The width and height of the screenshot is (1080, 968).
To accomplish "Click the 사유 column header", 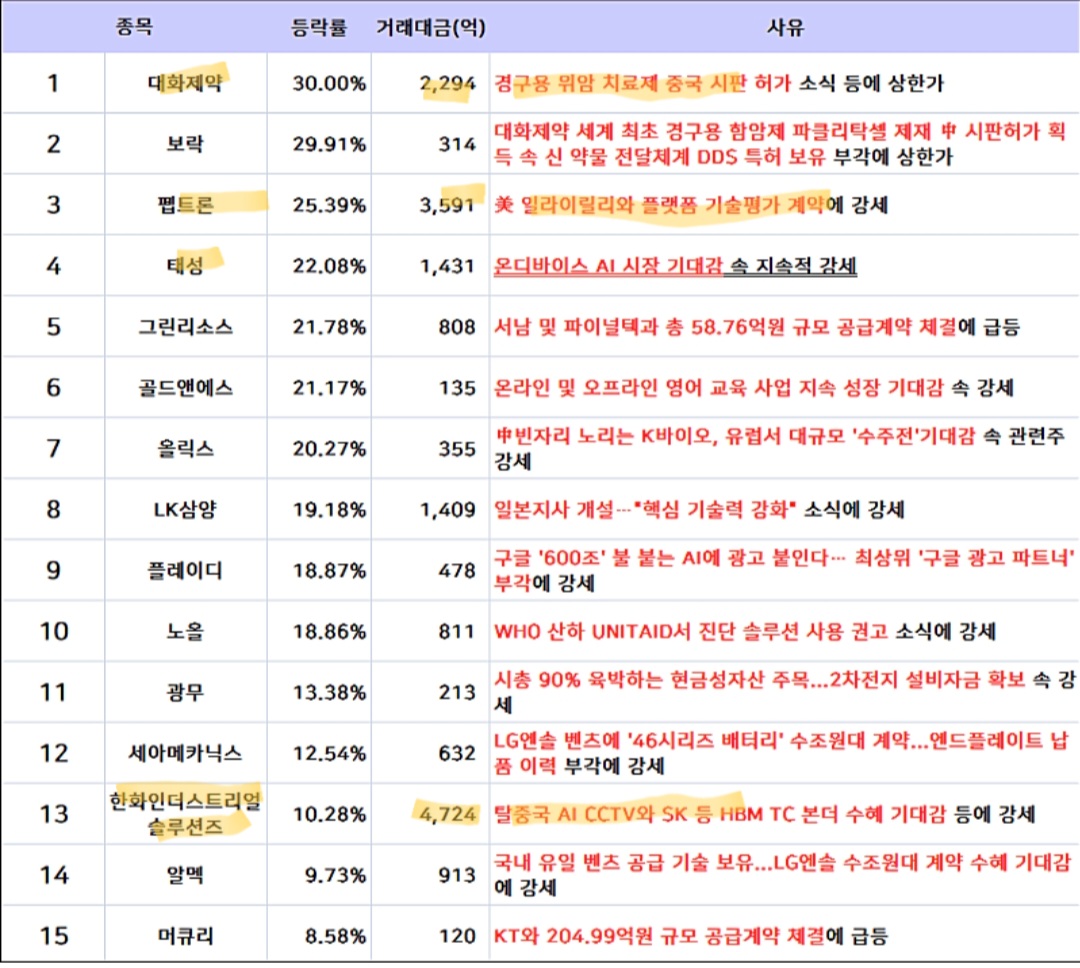I will [x=785, y=27].
